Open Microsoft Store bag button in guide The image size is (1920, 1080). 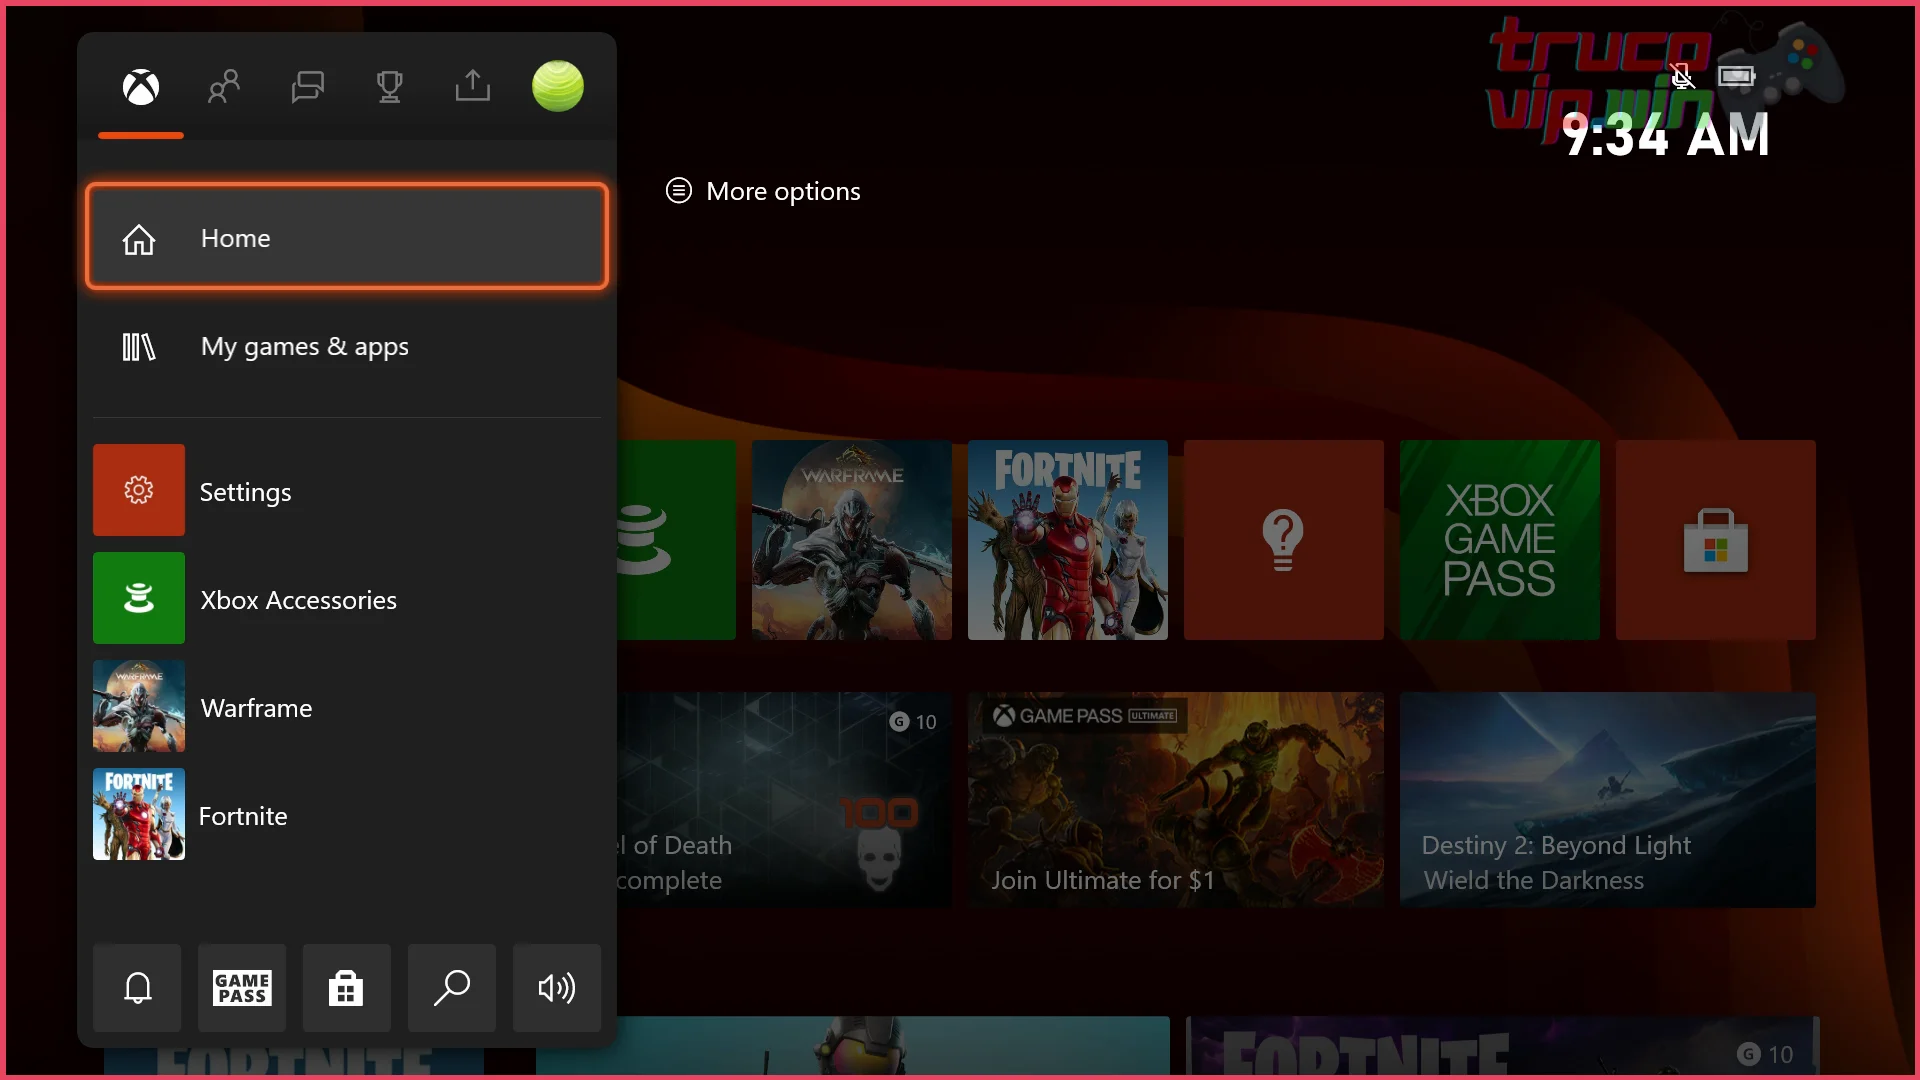pos(347,988)
